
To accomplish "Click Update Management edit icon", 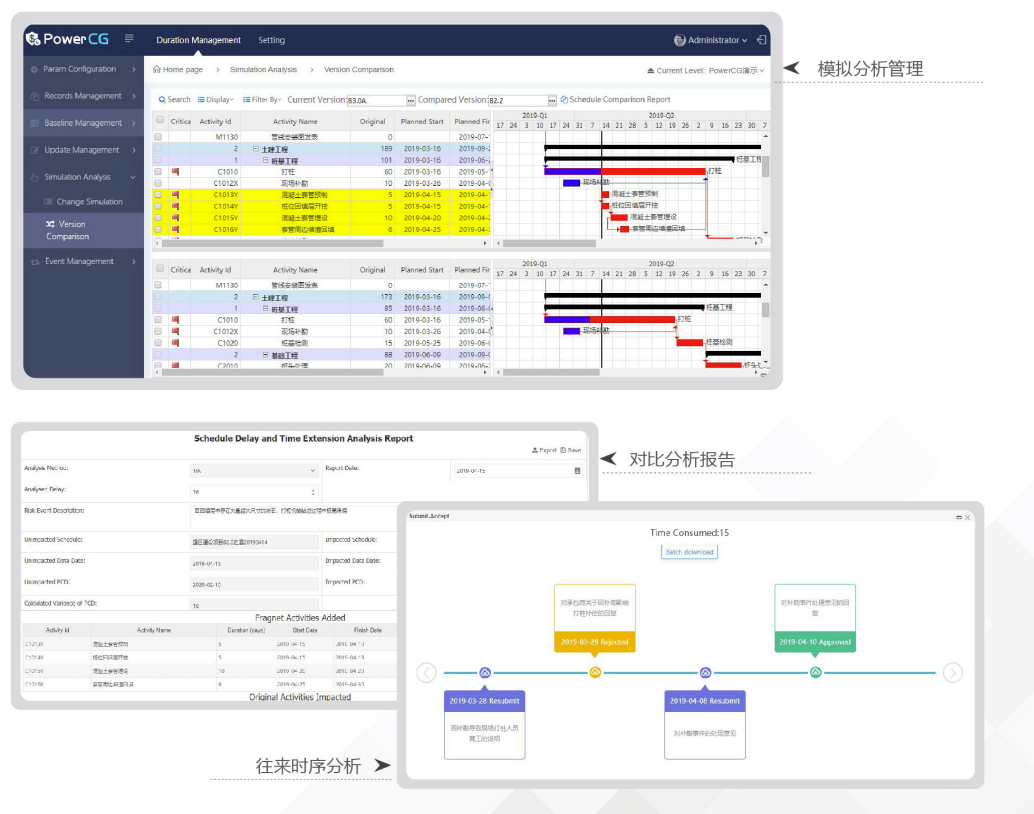I will click(35, 150).
